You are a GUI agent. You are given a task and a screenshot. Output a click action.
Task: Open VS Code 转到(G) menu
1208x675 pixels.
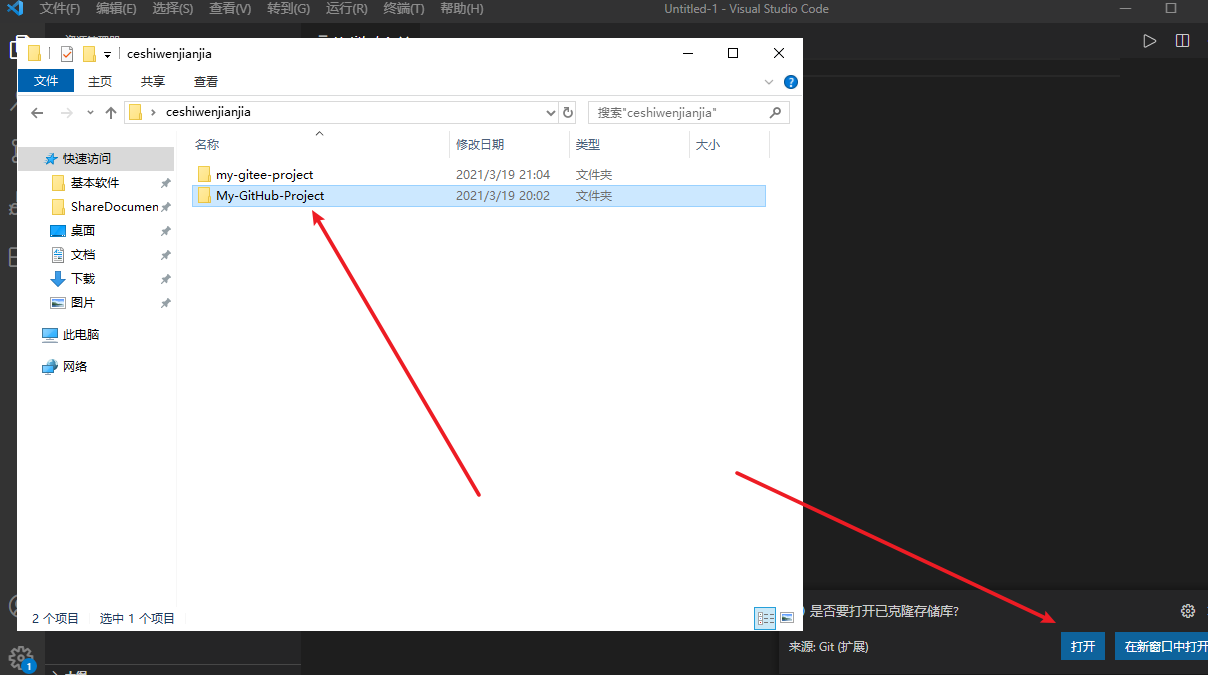289,9
